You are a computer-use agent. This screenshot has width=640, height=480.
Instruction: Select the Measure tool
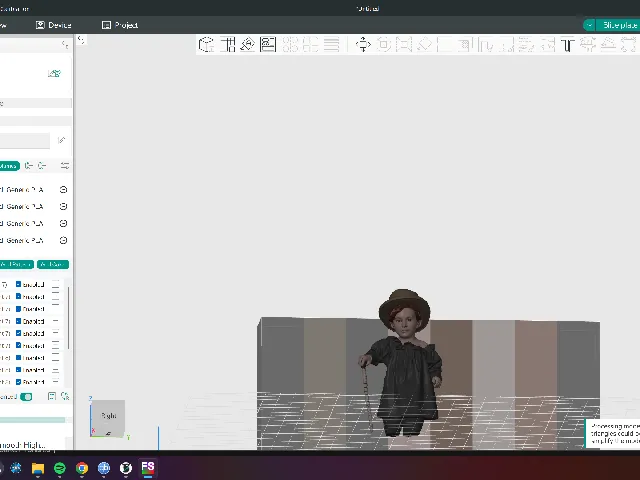click(x=608, y=44)
